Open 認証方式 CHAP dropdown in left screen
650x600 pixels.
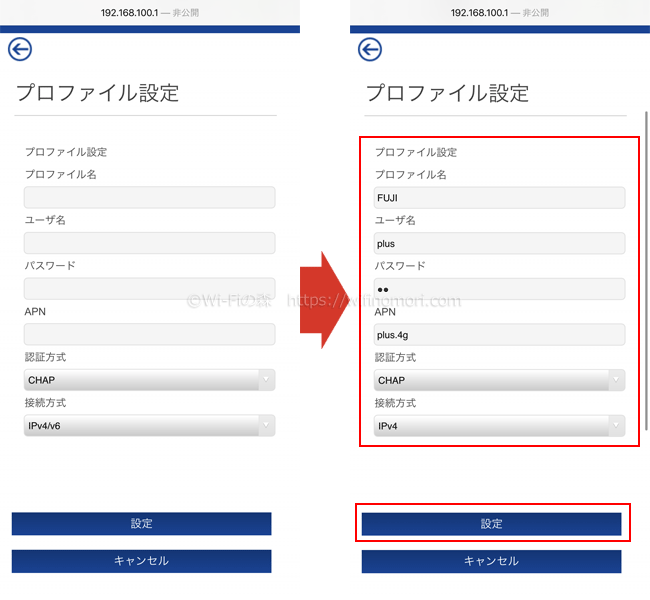pos(150,380)
